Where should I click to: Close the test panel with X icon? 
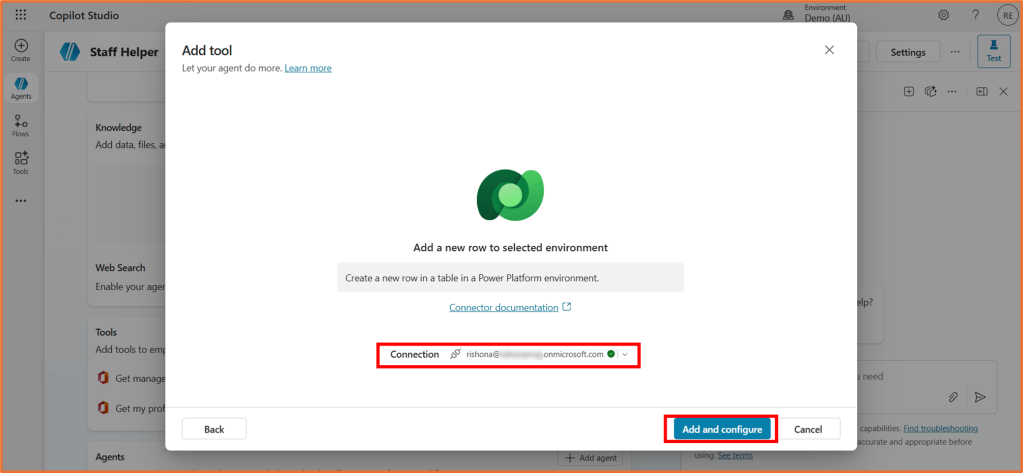[1004, 92]
